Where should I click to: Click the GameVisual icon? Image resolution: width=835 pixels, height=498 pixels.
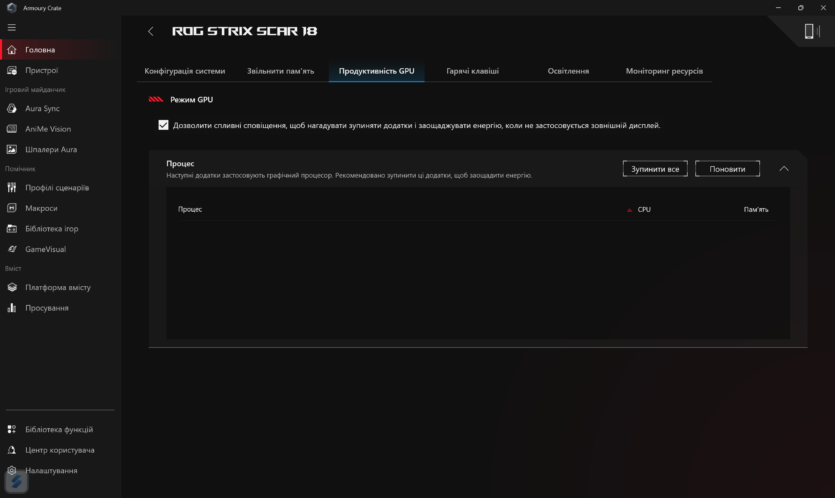[12, 249]
